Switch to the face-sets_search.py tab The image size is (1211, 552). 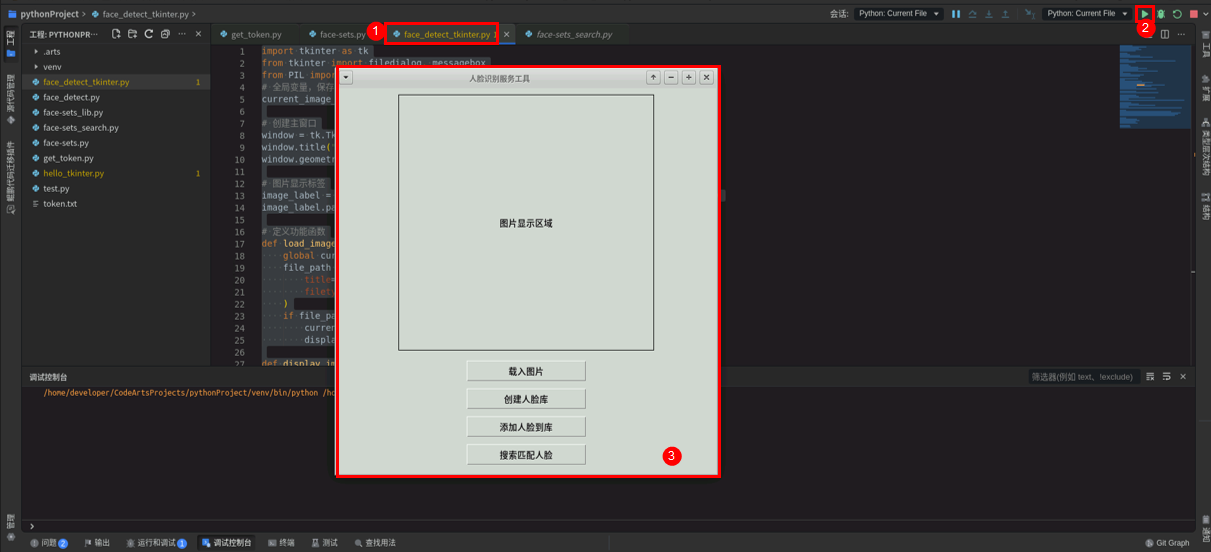coord(568,34)
